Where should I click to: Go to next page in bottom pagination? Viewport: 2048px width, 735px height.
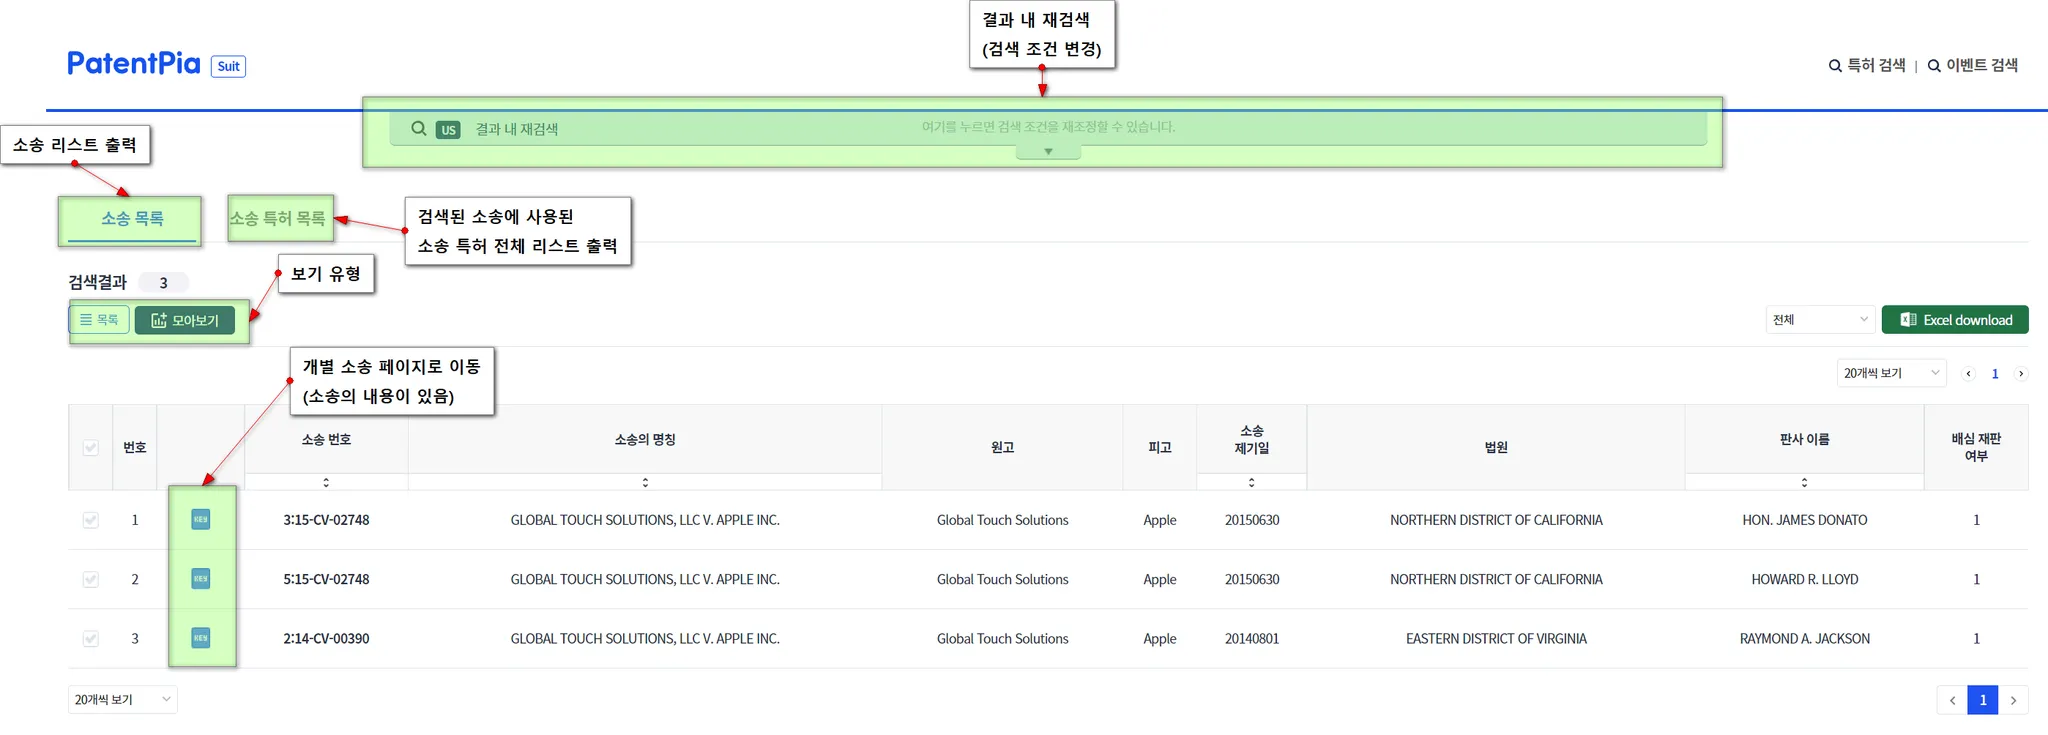coord(2013,700)
